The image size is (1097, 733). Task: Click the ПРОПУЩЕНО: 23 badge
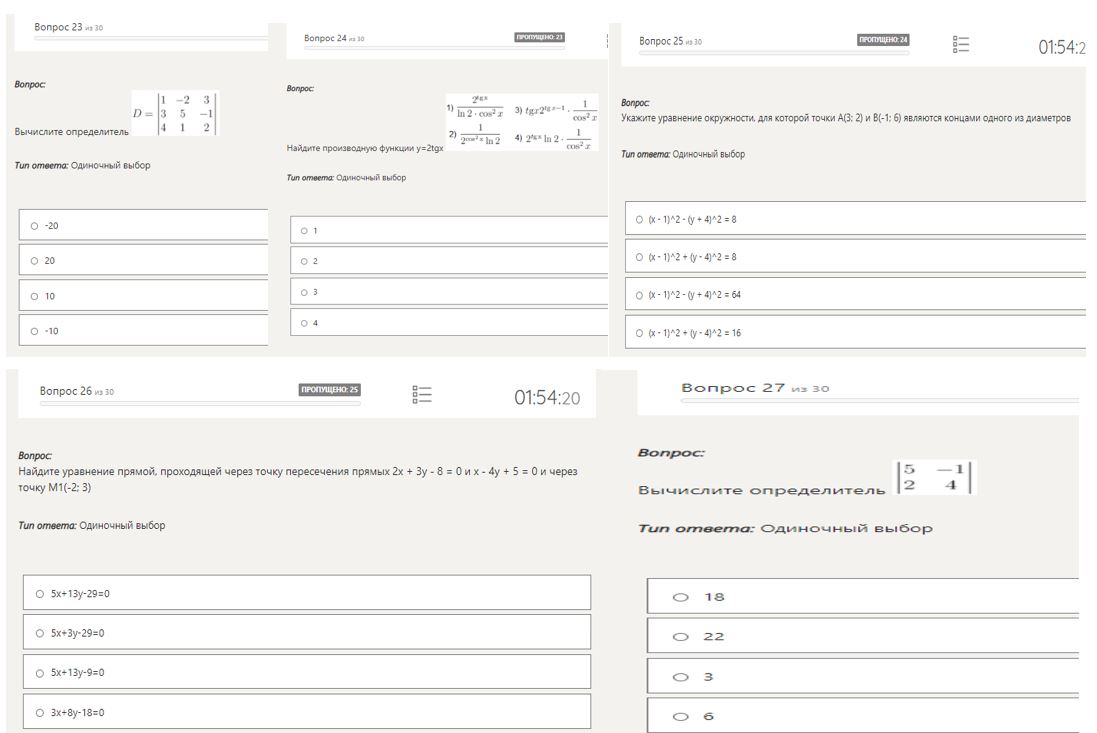coord(540,38)
